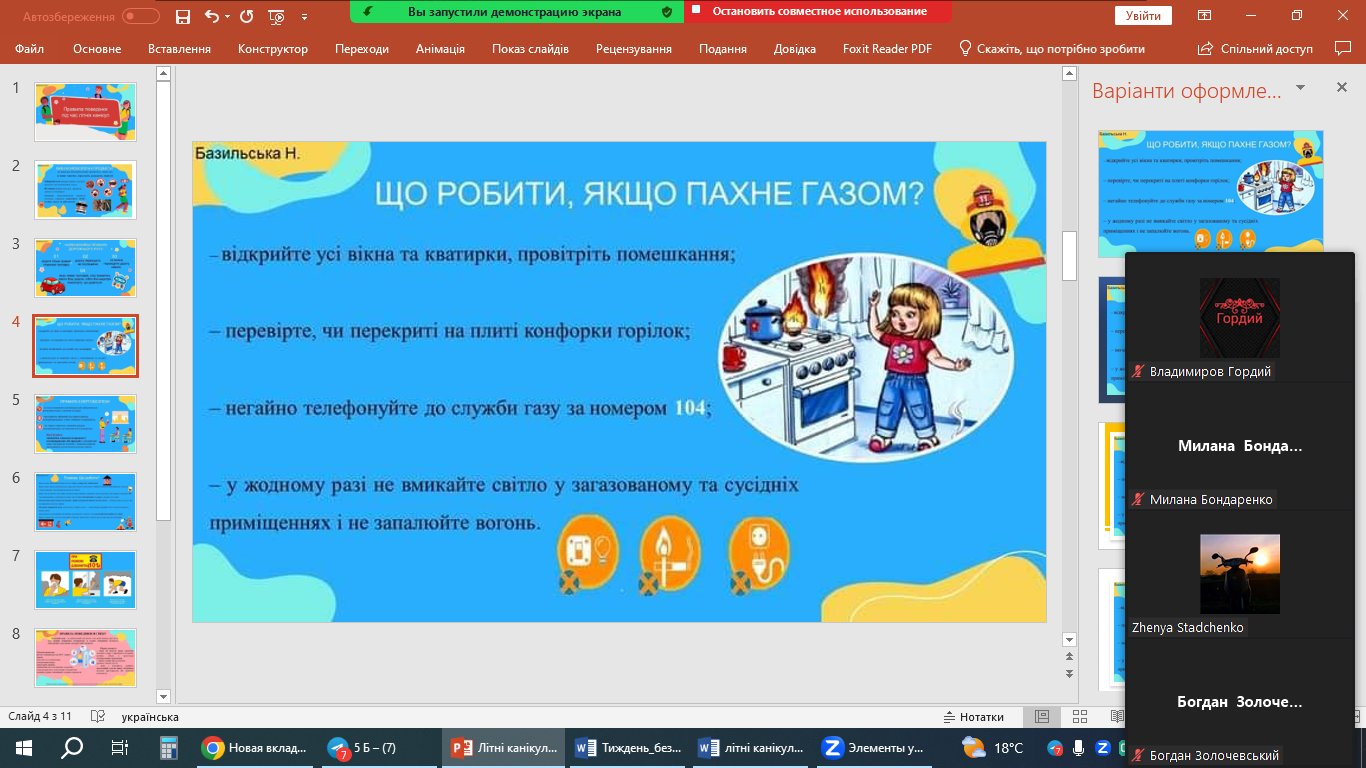Switch to Normal view icon
The height and width of the screenshot is (768, 1366).
click(x=1042, y=717)
